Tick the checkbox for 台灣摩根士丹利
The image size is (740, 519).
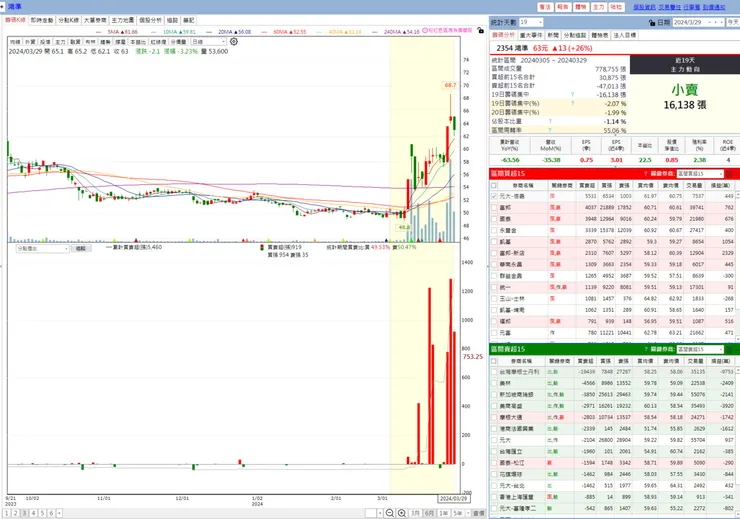pyautogui.click(x=494, y=372)
